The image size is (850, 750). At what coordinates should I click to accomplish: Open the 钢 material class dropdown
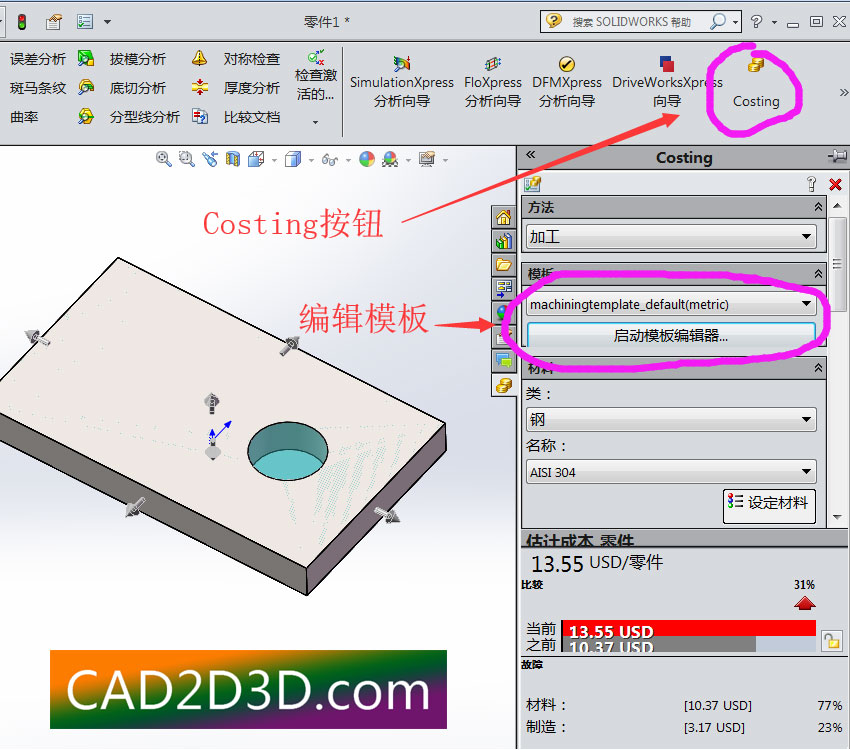point(671,419)
